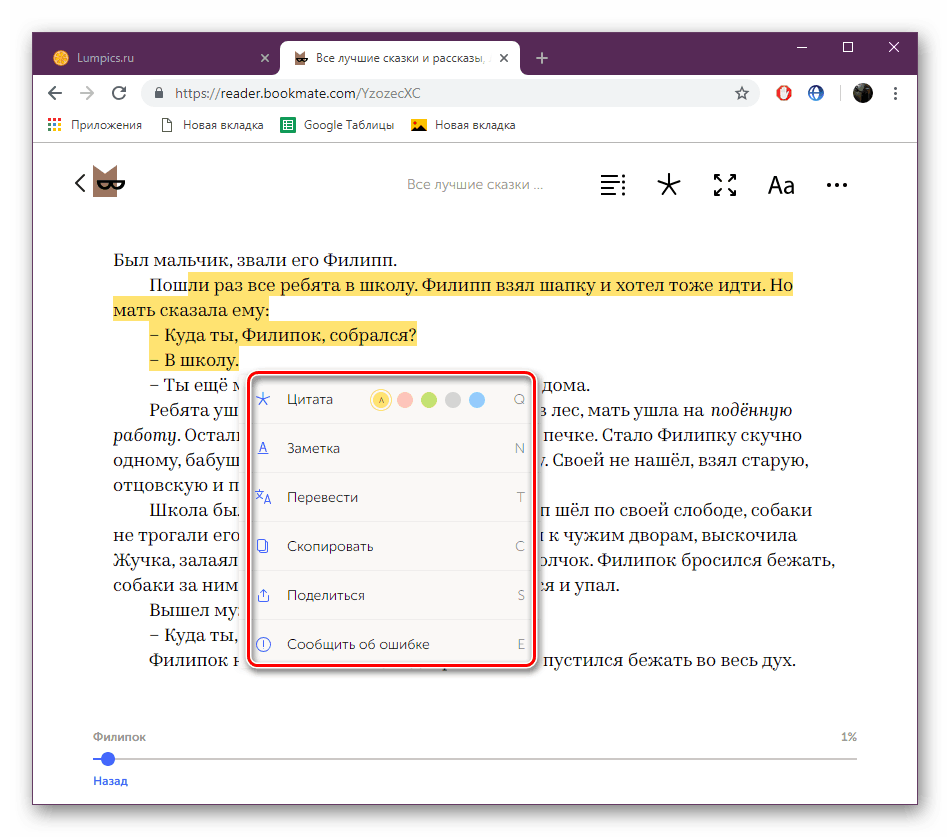Image resolution: width=950 pixels, height=837 pixels.
Task: Open the table of contents icon
Action: point(613,185)
